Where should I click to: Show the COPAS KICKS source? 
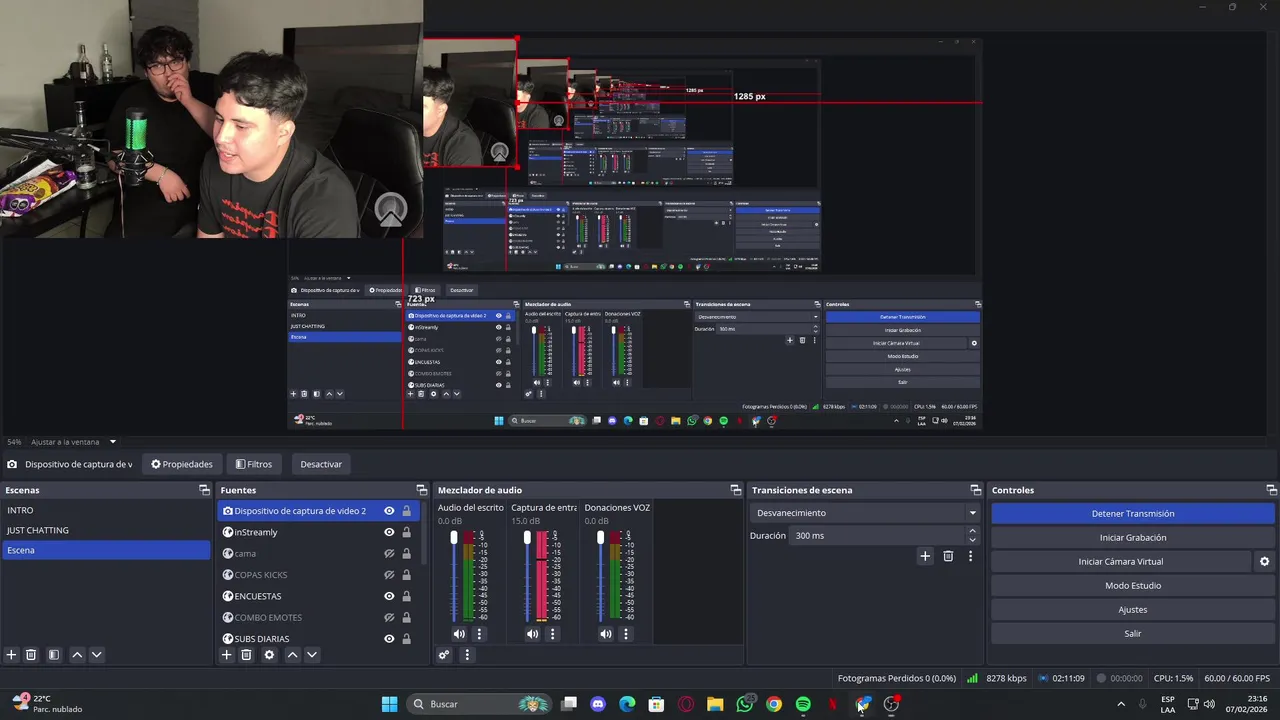(389, 575)
